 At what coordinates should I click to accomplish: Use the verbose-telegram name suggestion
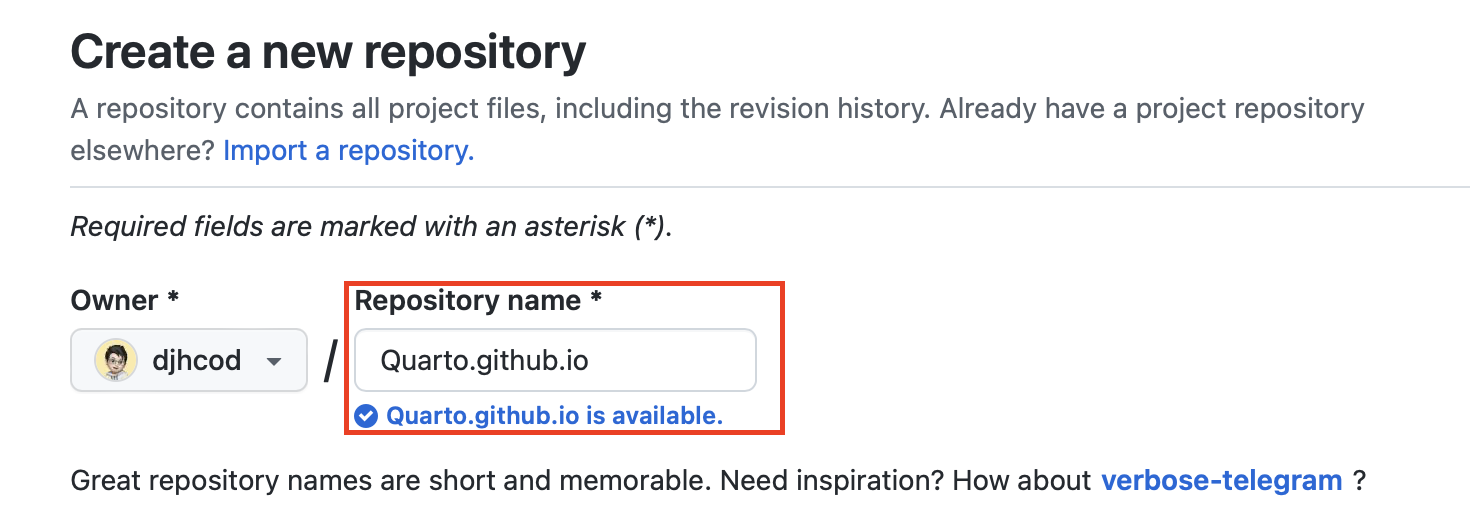[1221, 481]
